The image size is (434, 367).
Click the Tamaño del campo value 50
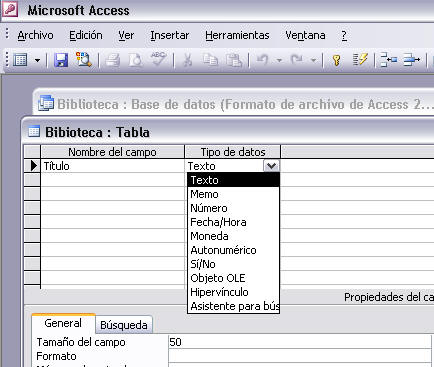300,342
